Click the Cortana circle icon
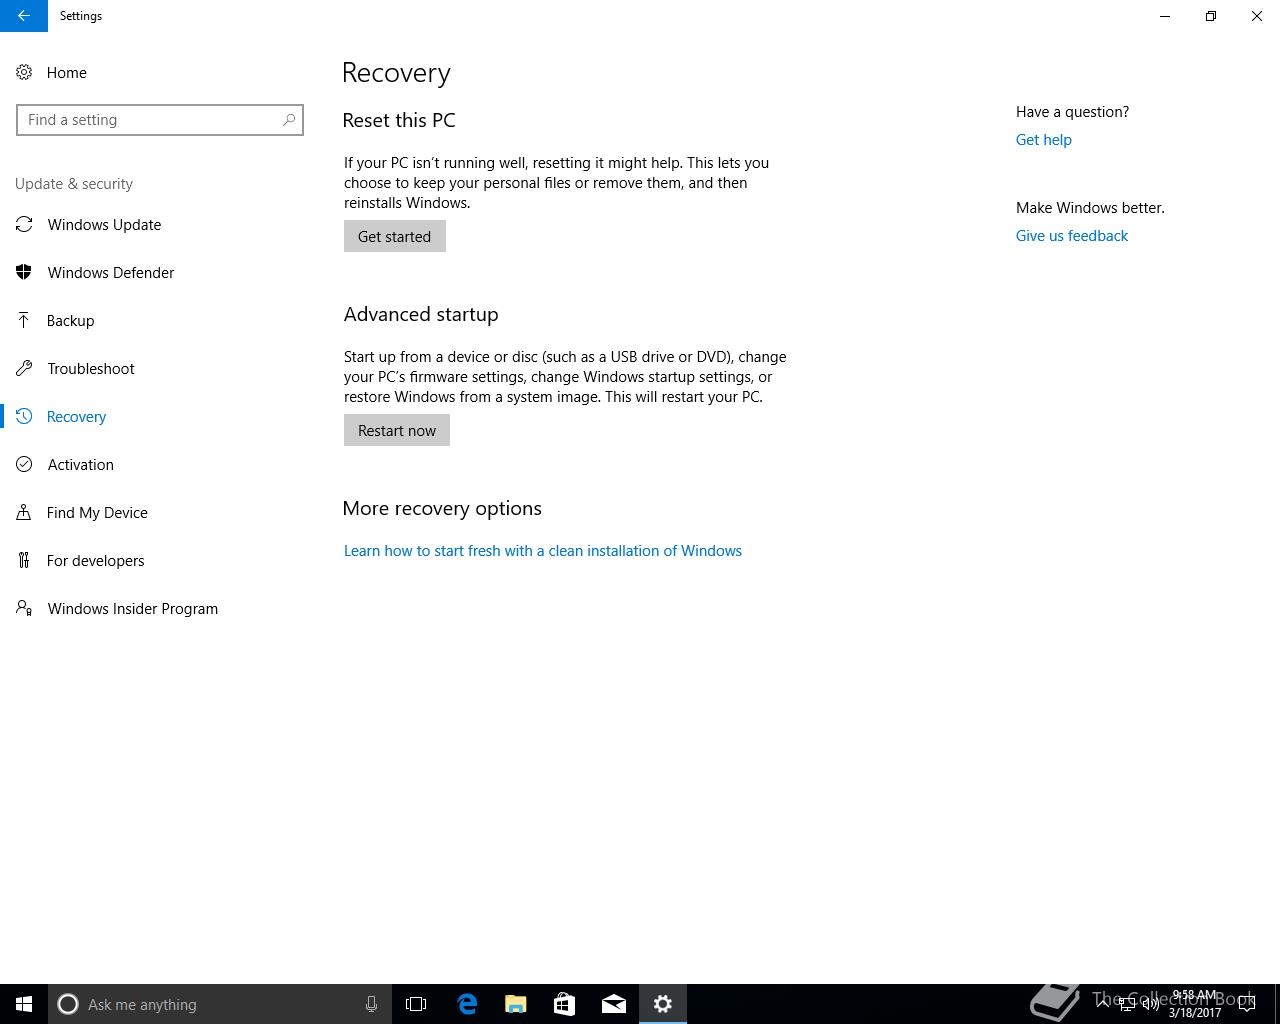The width and height of the screenshot is (1280, 1024). [x=68, y=1004]
